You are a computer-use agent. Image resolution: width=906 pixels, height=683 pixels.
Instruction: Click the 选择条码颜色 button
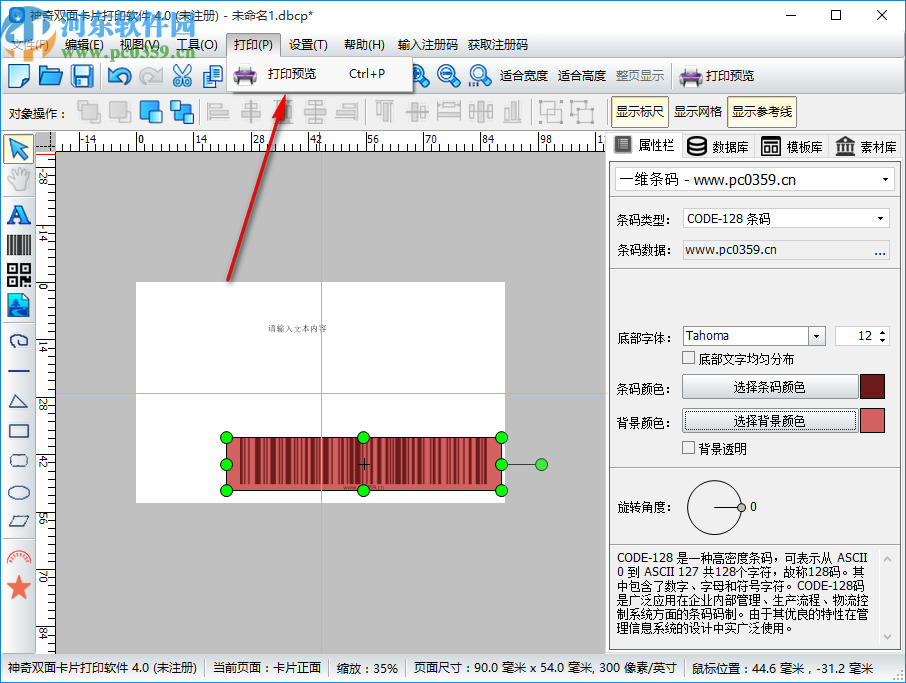(x=769, y=387)
